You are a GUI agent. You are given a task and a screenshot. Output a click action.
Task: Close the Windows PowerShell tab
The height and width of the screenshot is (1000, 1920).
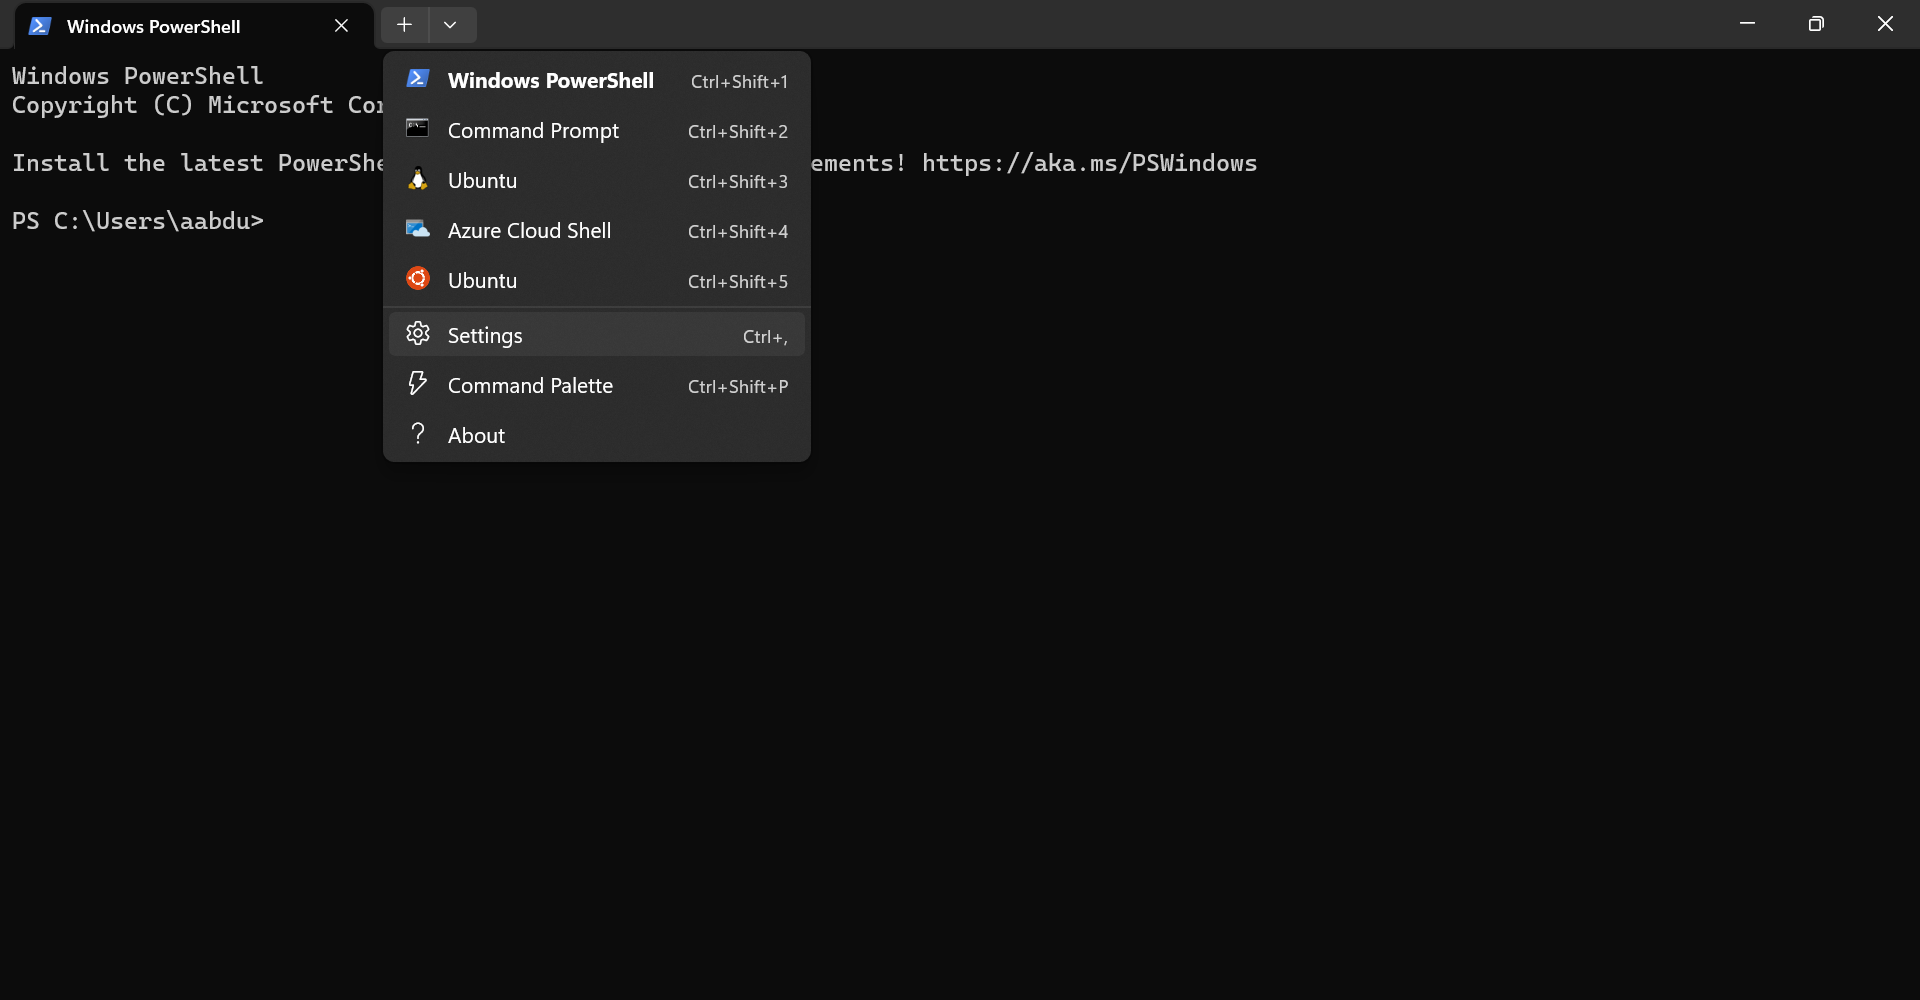341,26
